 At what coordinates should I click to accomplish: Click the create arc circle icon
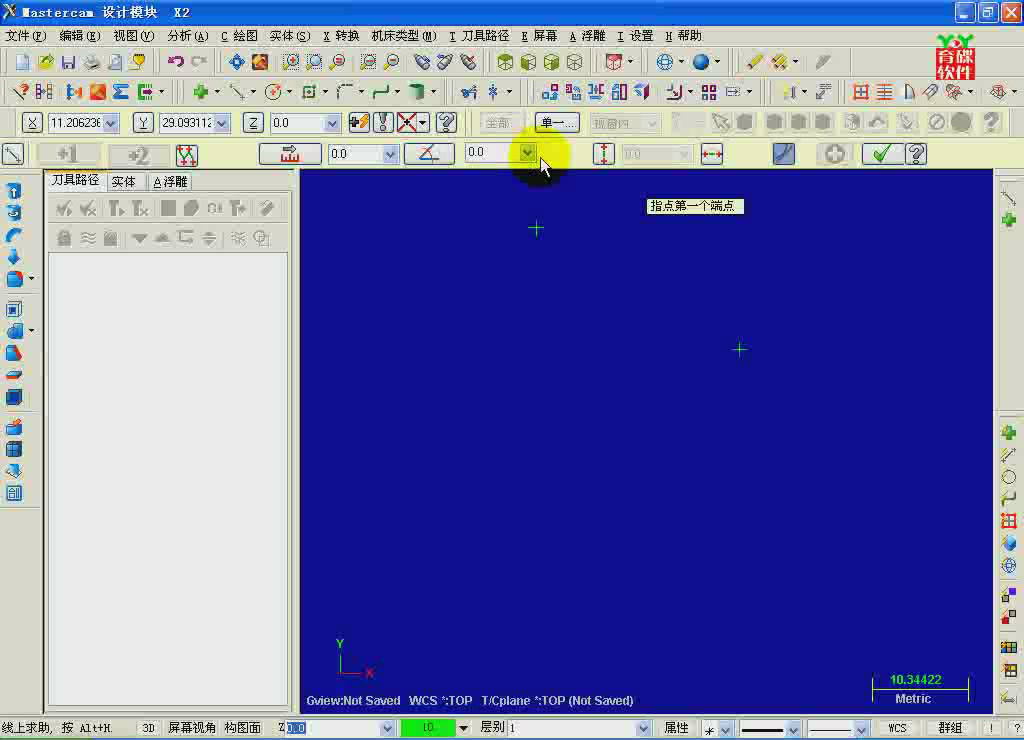(x=274, y=92)
